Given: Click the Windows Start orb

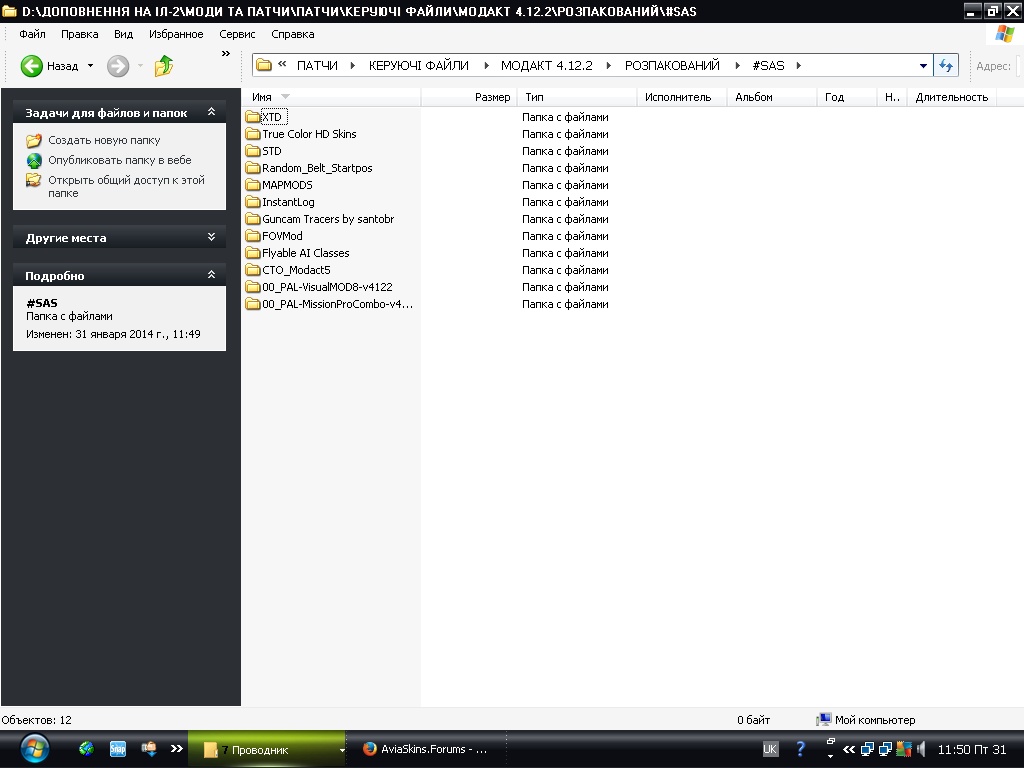Looking at the screenshot, I should (x=34, y=748).
